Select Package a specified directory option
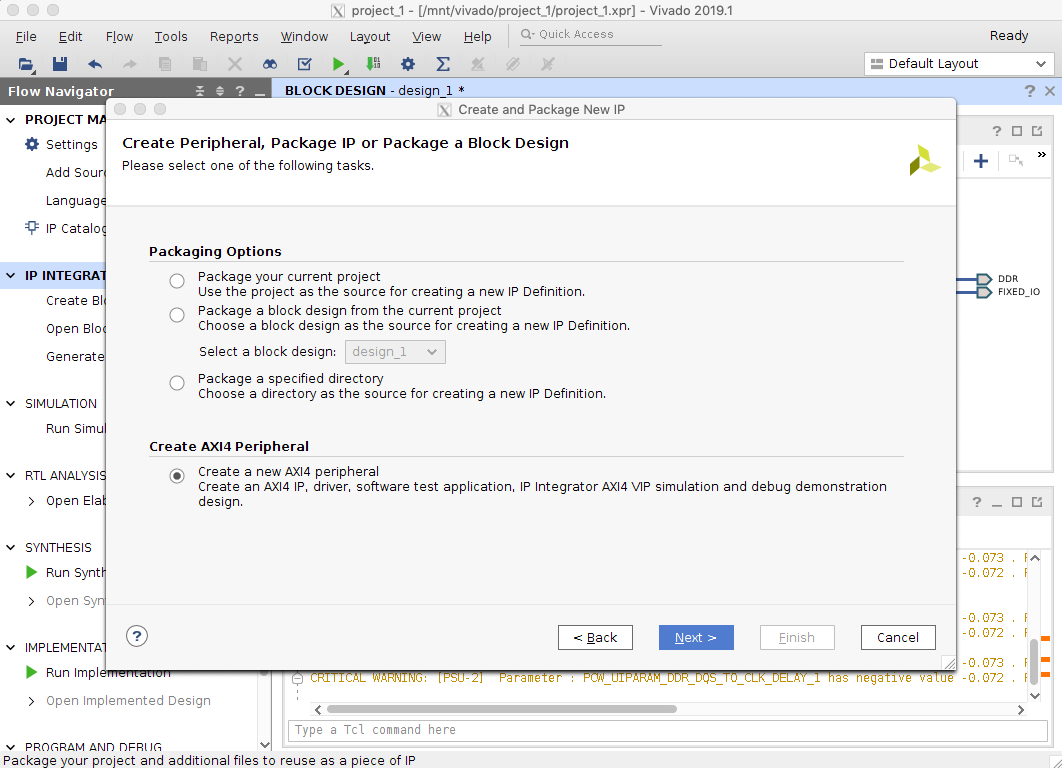1062x768 pixels. click(x=177, y=383)
